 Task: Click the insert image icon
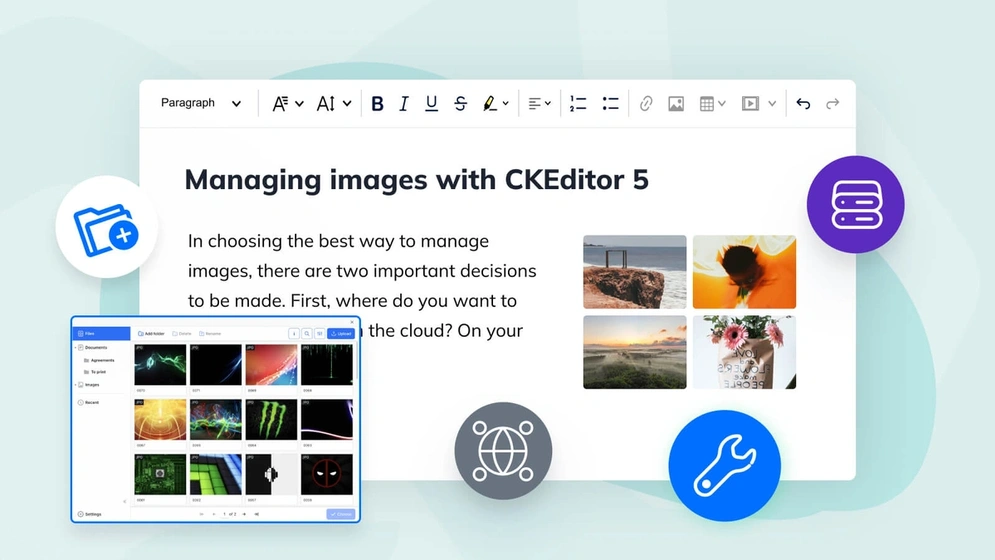pyautogui.click(x=676, y=104)
